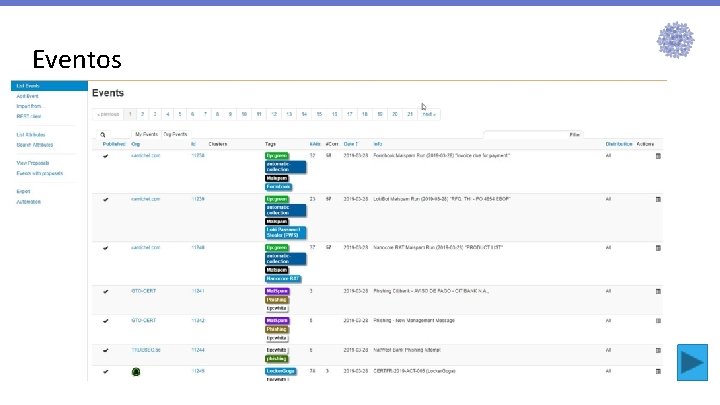The height and width of the screenshot is (405, 720).
Task: Open Automation in the sidebar
Action: click(28, 202)
